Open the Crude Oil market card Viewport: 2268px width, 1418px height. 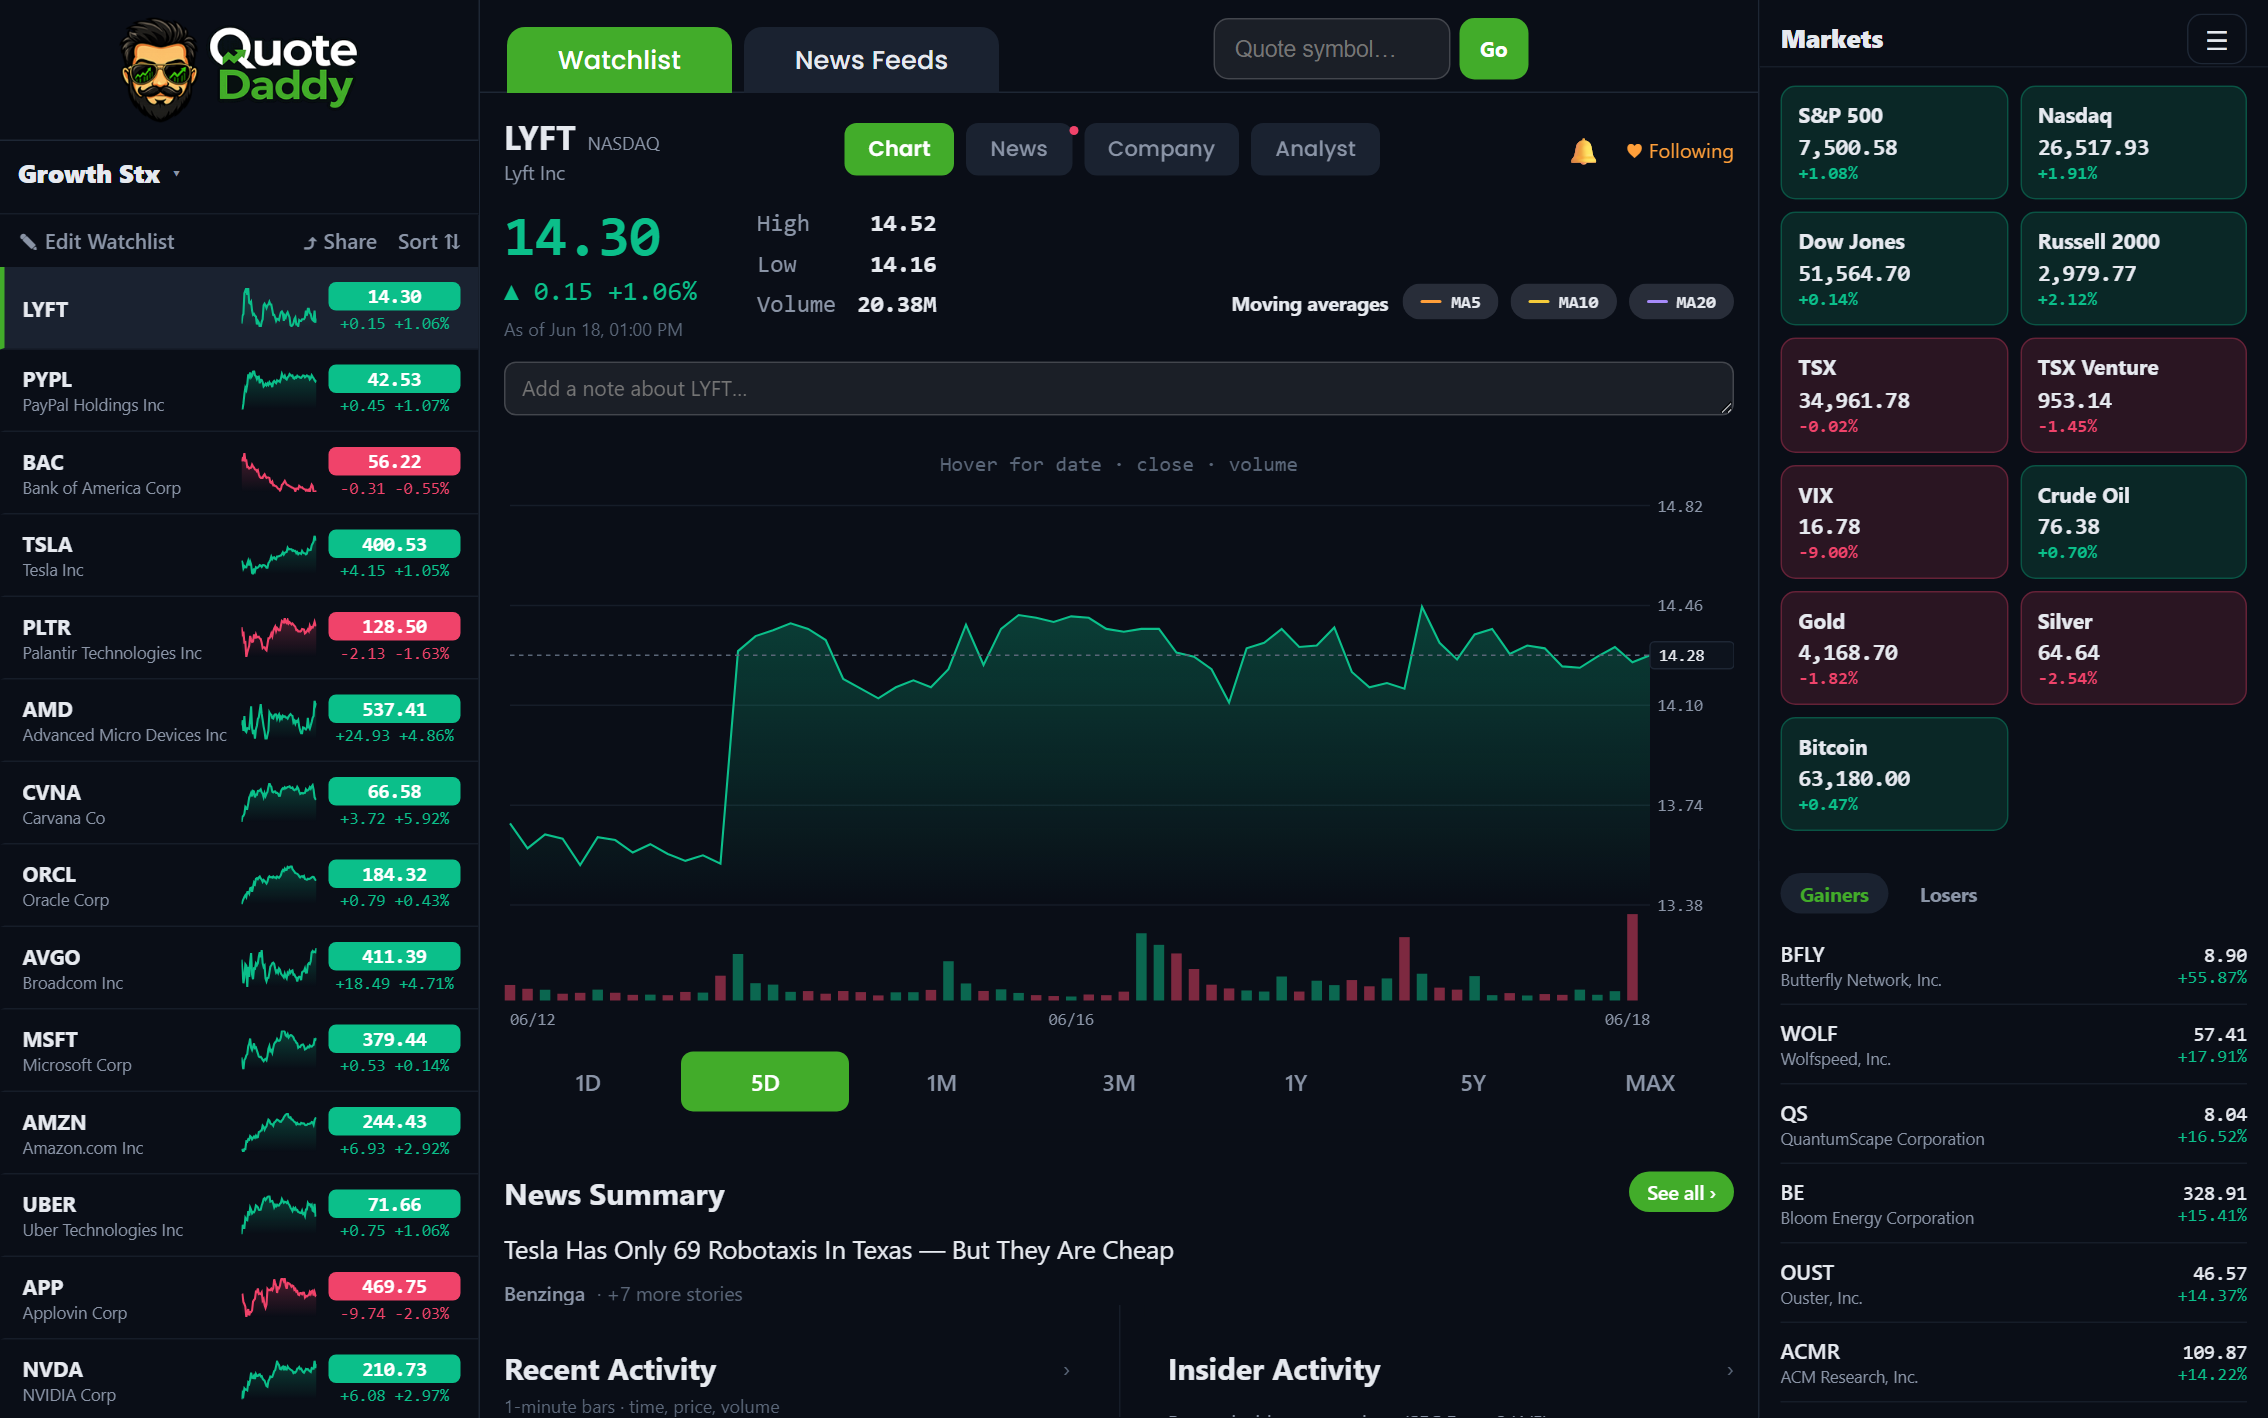click(x=2133, y=522)
